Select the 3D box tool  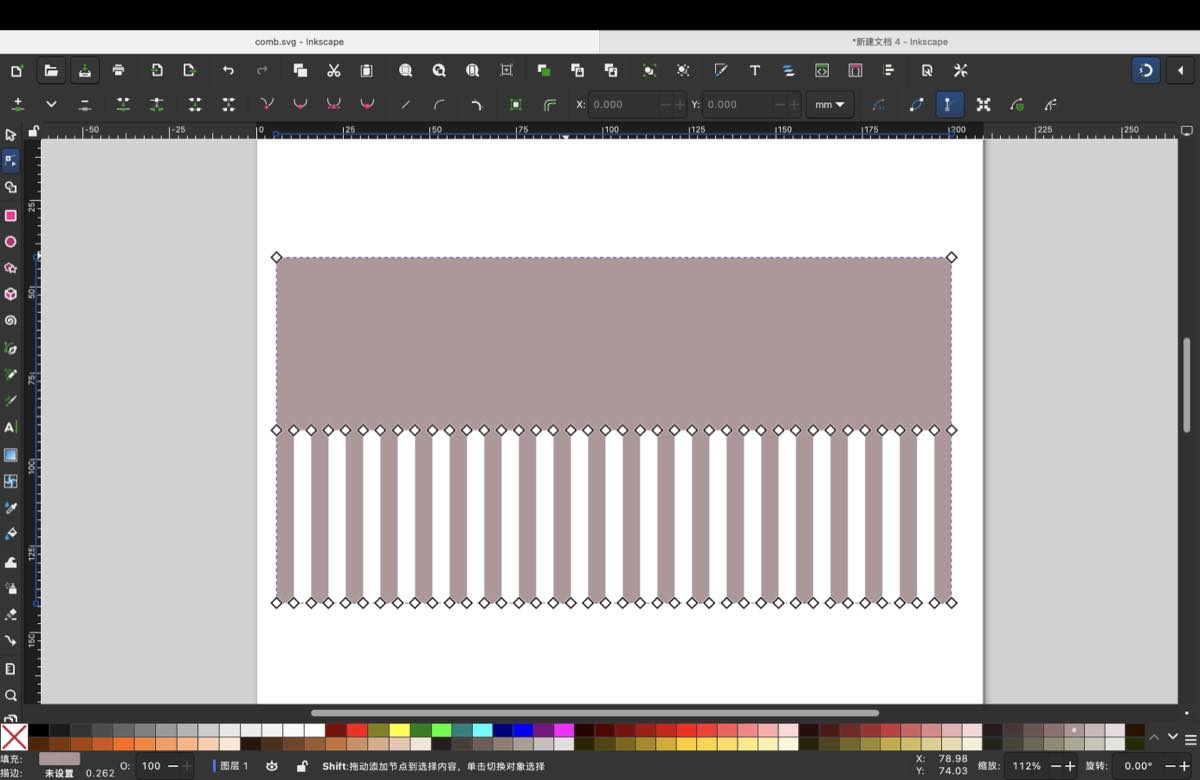click(11, 294)
